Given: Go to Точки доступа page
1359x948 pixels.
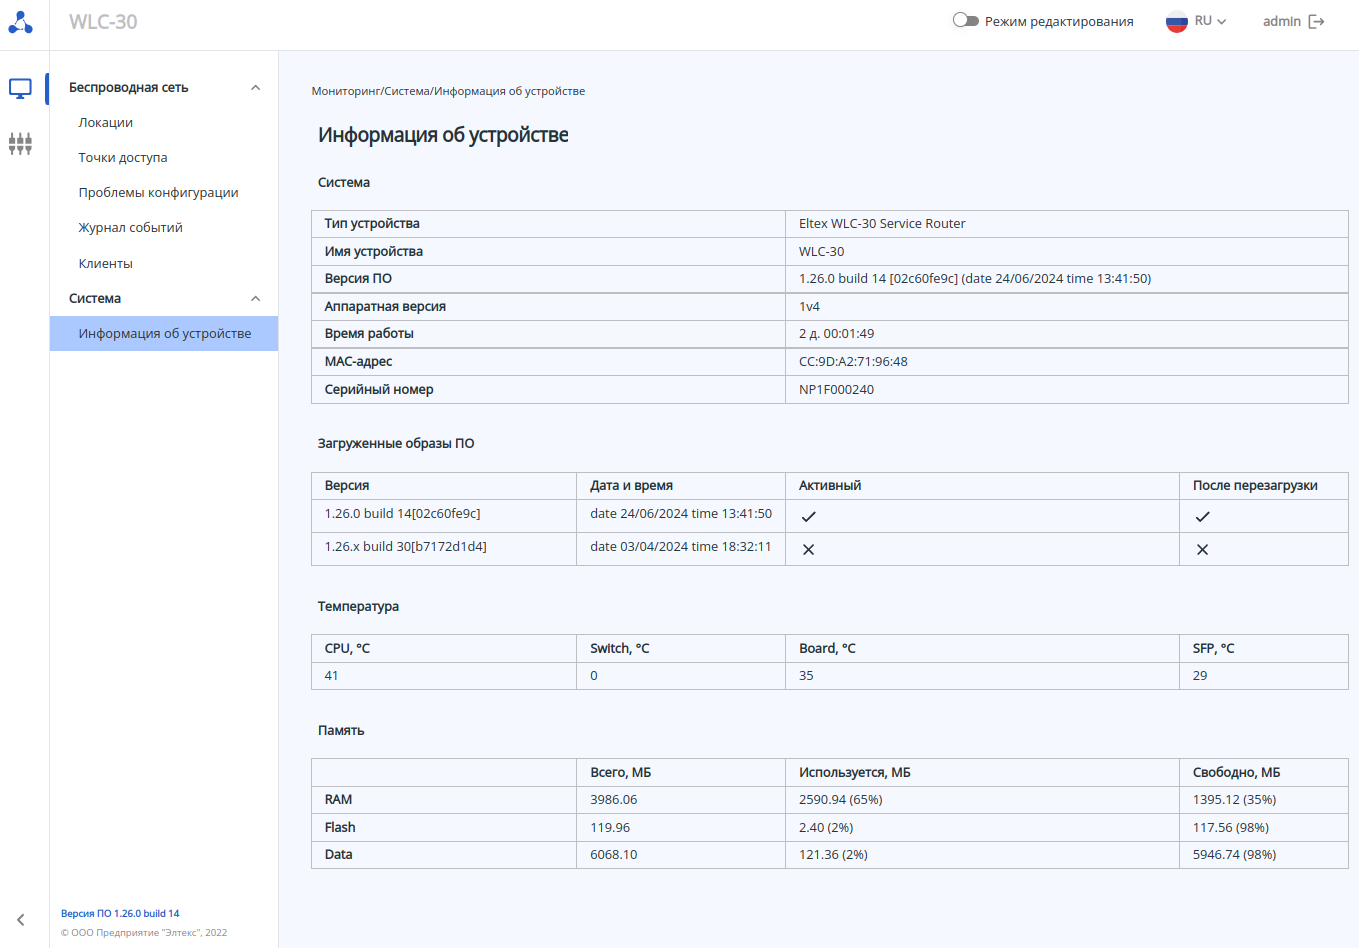Looking at the screenshot, I should tap(123, 158).
